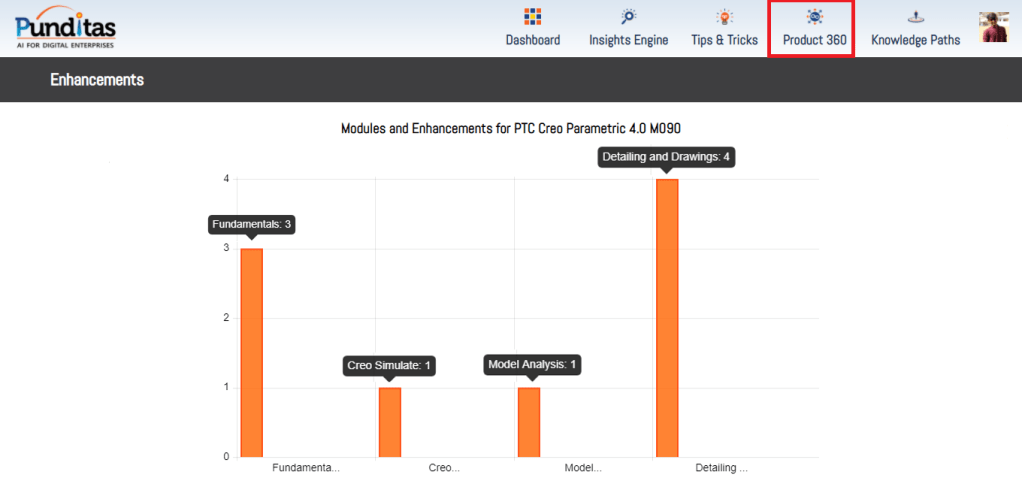Open the user profile avatar
The image size is (1022, 499).
(x=993, y=27)
